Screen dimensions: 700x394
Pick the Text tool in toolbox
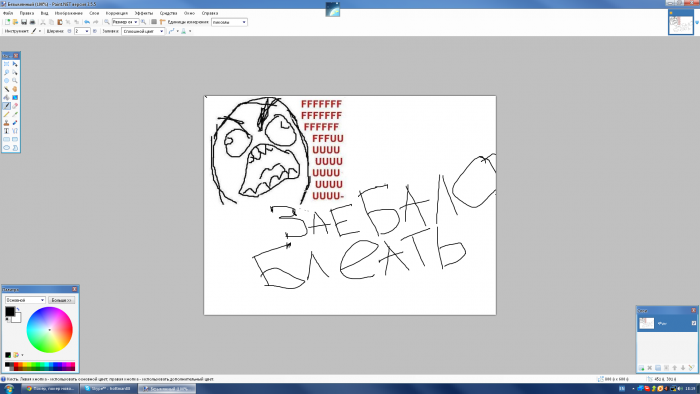click(7, 131)
